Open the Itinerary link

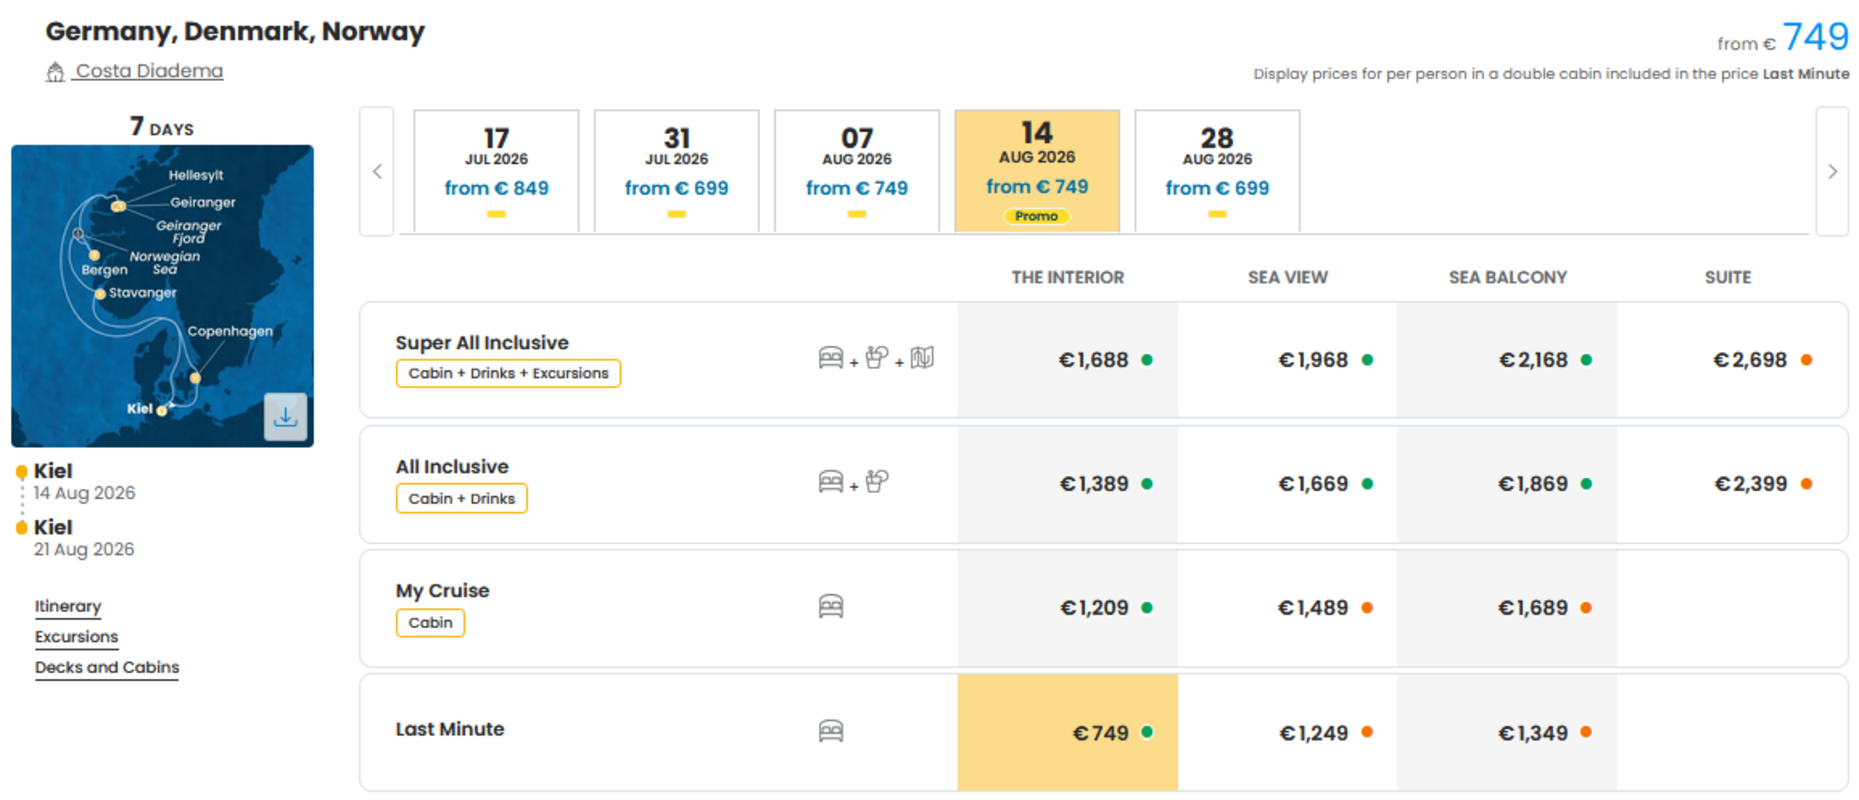(68, 606)
